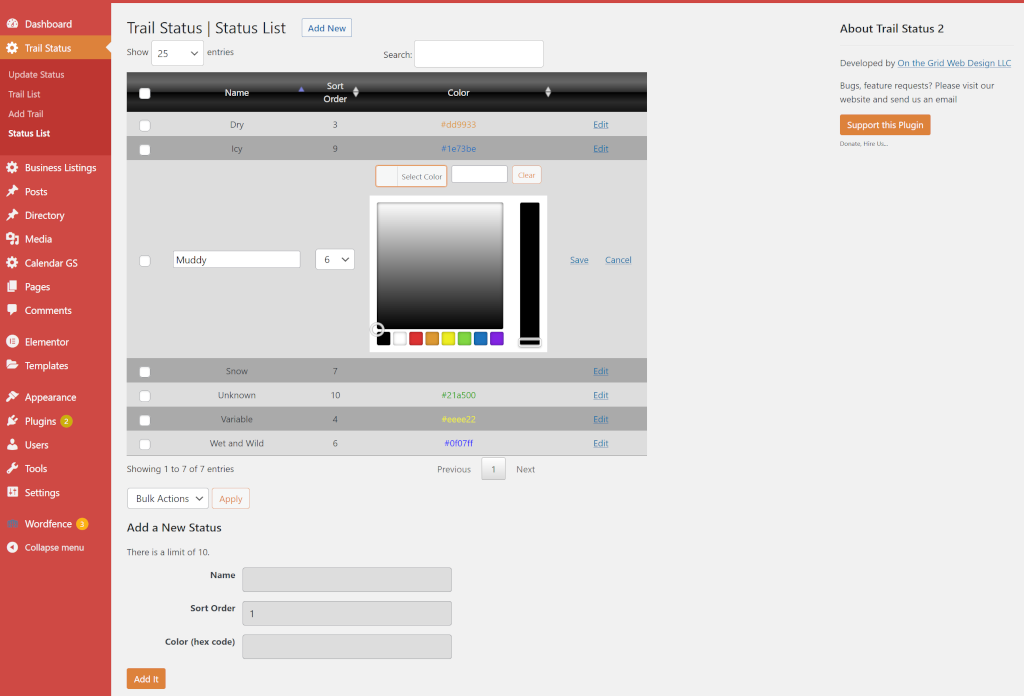Click pagination page 1 button

(x=493, y=469)
